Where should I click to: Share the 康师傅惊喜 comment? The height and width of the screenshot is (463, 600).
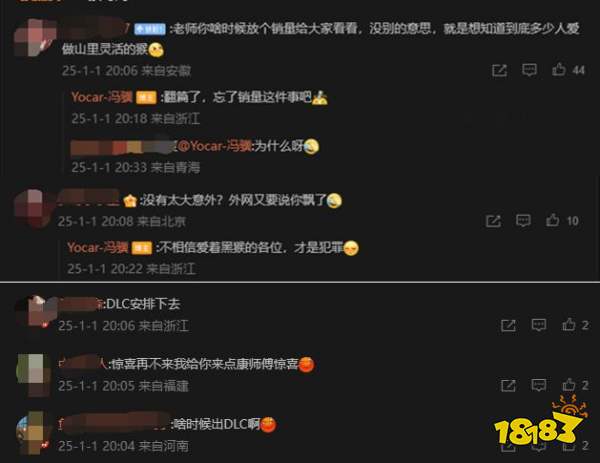(508, 386)
